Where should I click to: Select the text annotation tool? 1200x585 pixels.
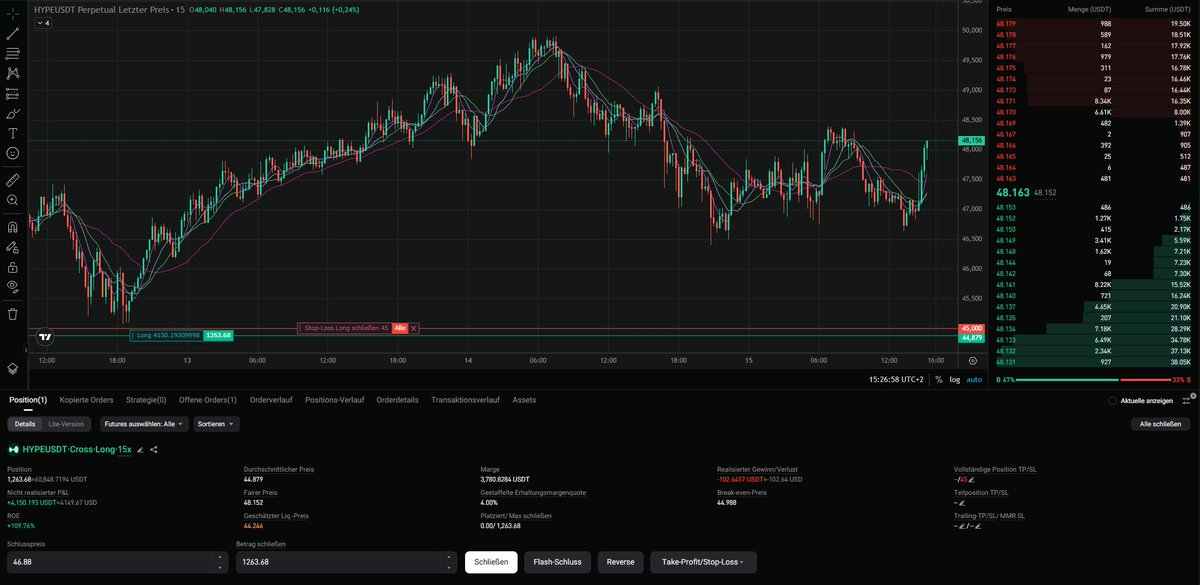[12, 133]
